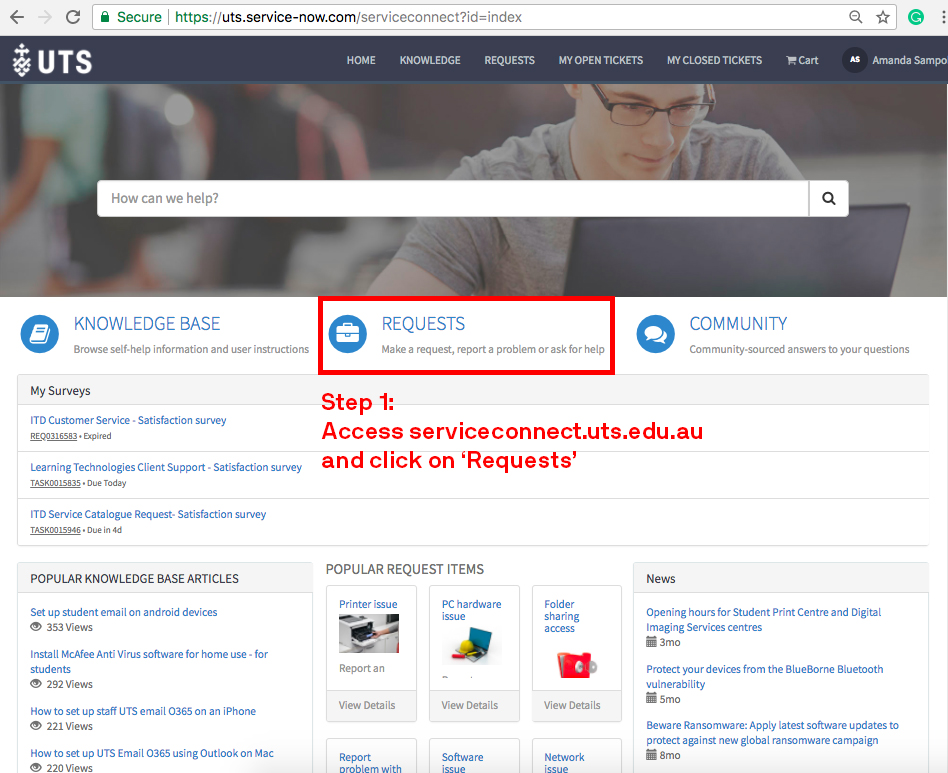This screenshot has height=773, width=948.
Task: Click the AS user avatar
Action: pyautogui.click(x=855, y=60)
